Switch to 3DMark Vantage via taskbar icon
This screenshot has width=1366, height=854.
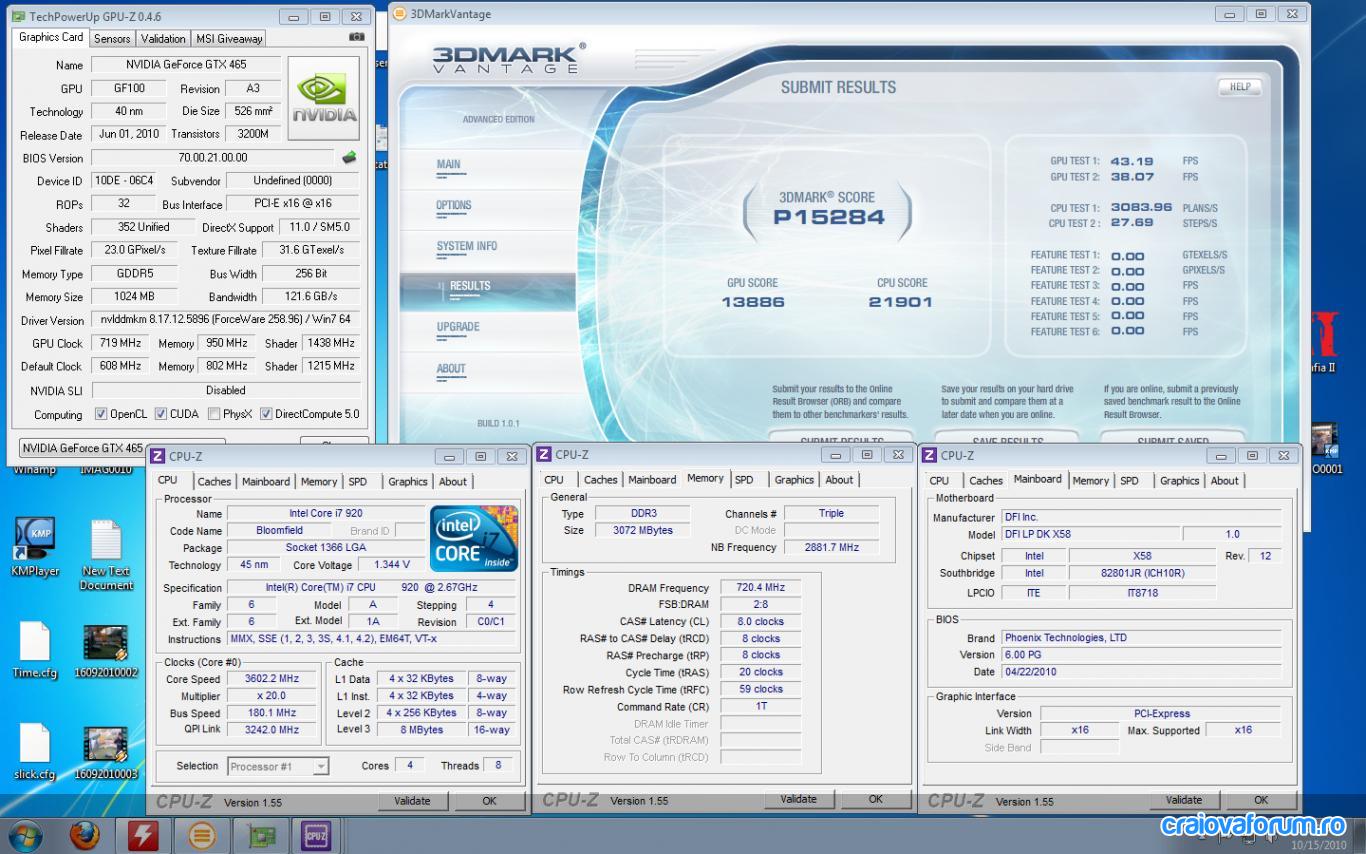201,835
